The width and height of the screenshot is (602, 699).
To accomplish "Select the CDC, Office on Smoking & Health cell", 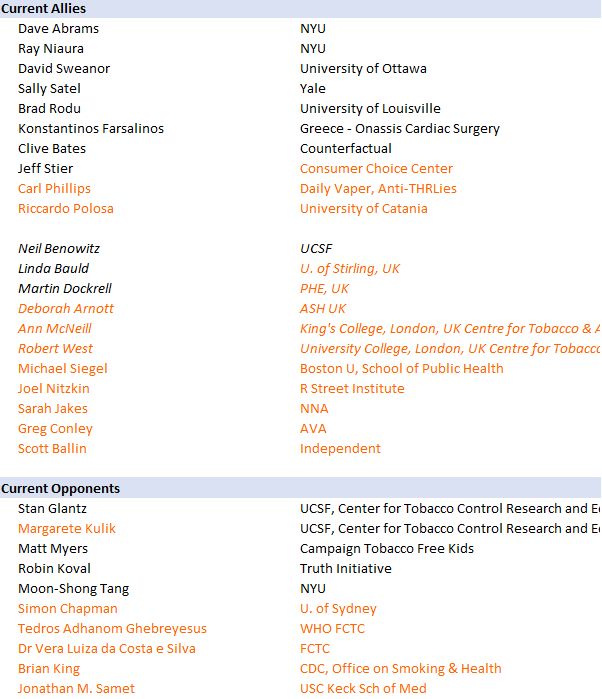I will pos(400,669).
